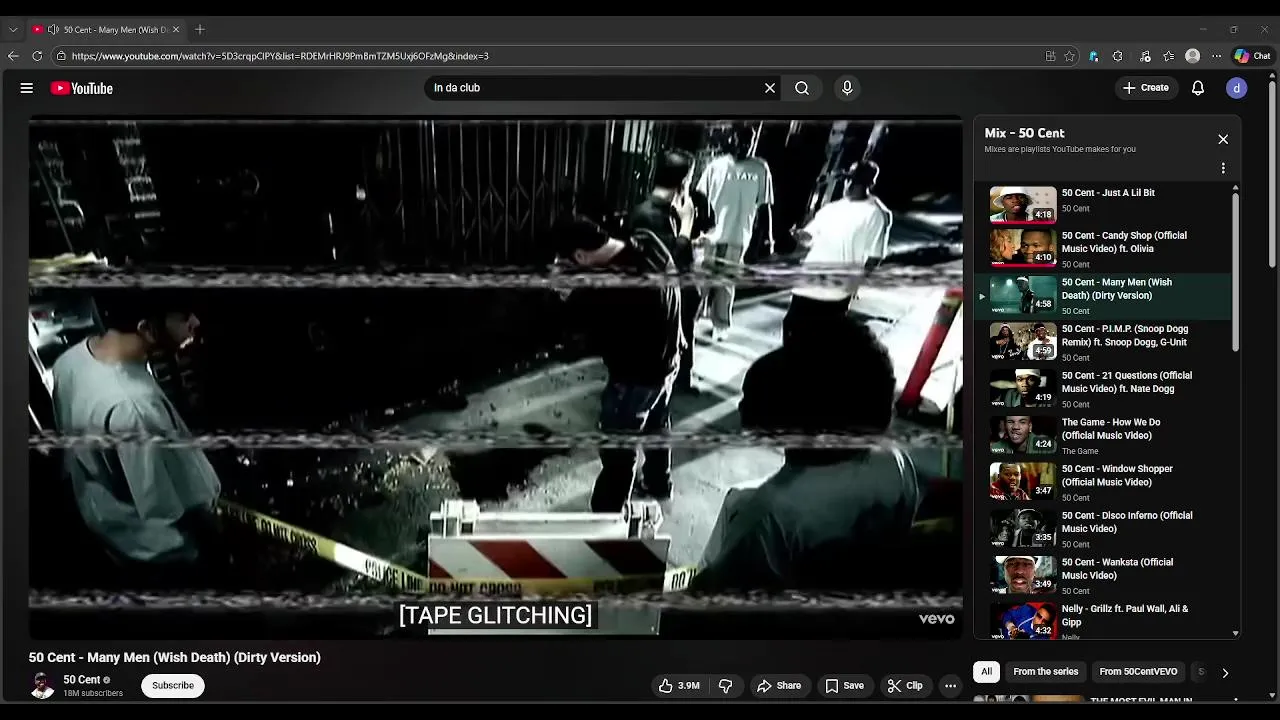
Task: Select the playing Many Men playlist row
Action: pos(1103,296)
